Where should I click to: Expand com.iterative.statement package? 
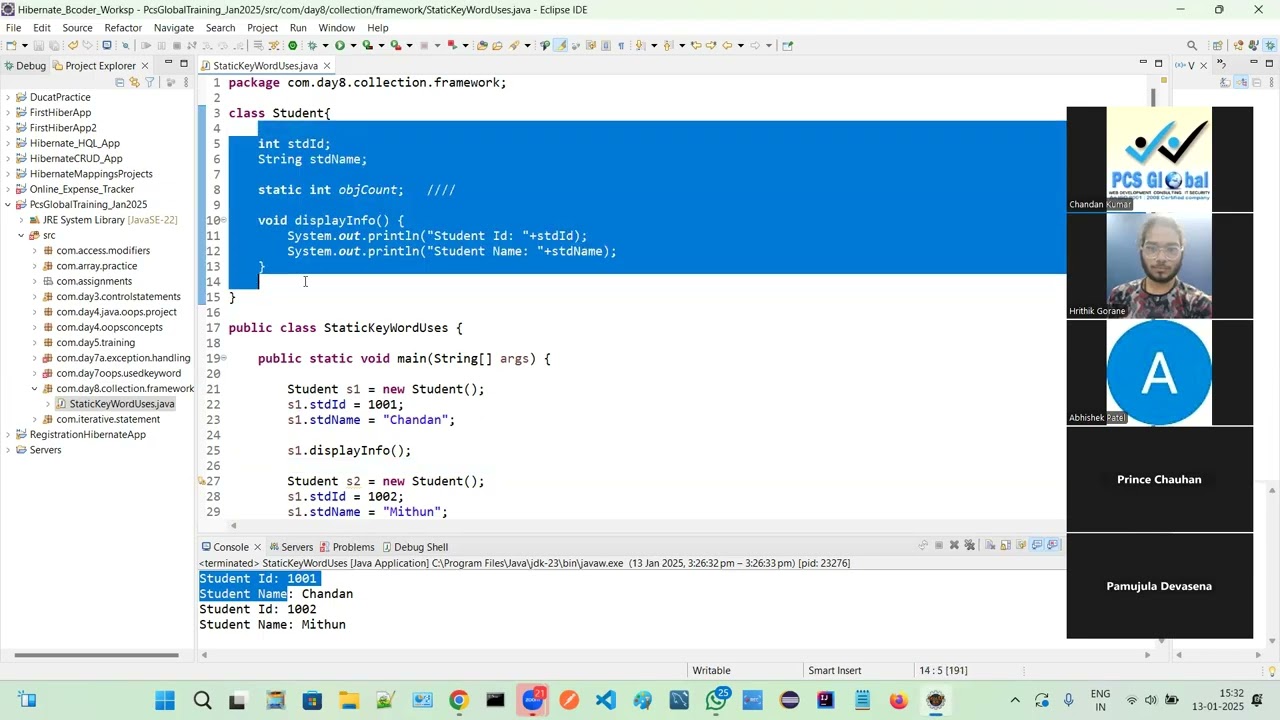[x=34, y=420]
